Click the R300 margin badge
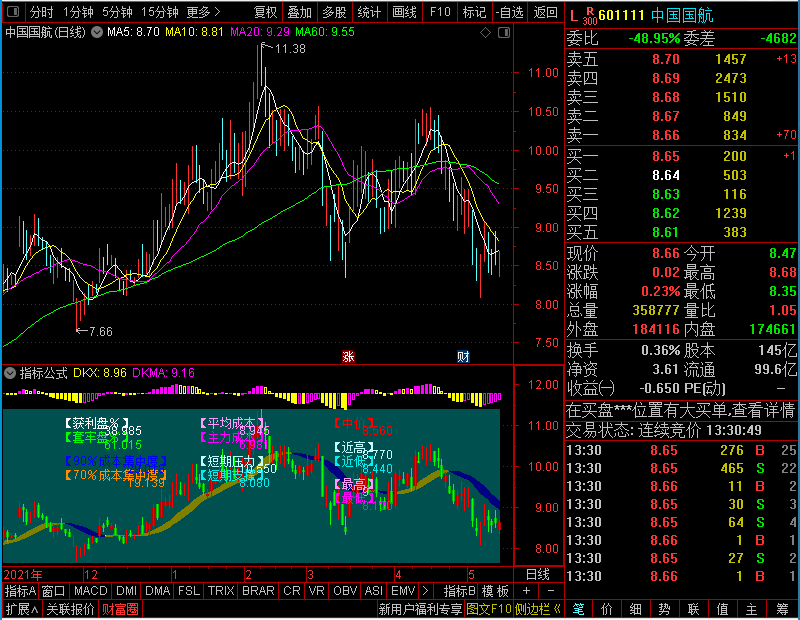 coord(590,16)
